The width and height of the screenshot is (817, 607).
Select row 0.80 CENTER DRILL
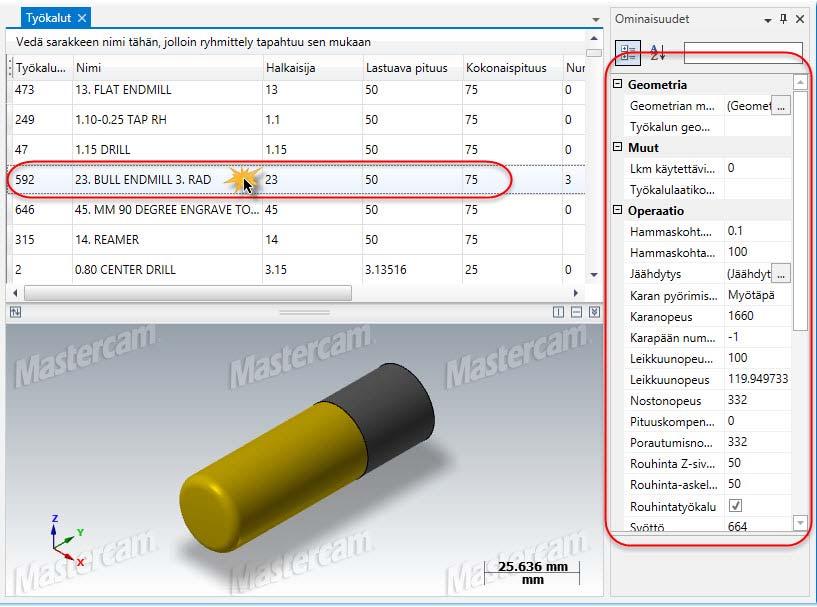(296, 269)
